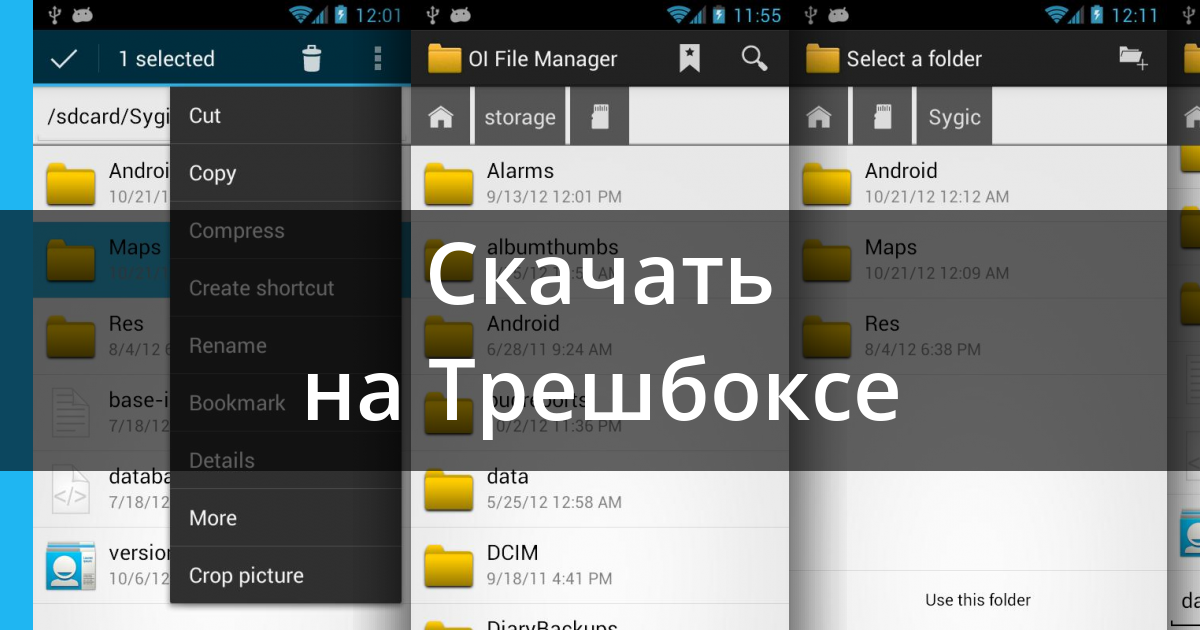Go home via home icon left of storage
The image size is (1200, 630).
pos(441,117)
